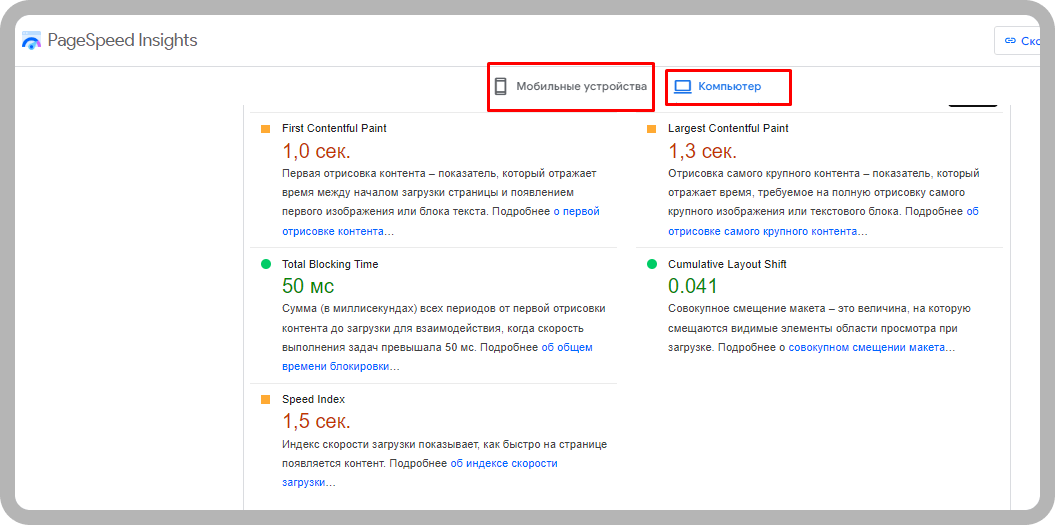1055x525 pixels.
Task: Click the Total Blocking Time label
Action: tap(330, 265)
